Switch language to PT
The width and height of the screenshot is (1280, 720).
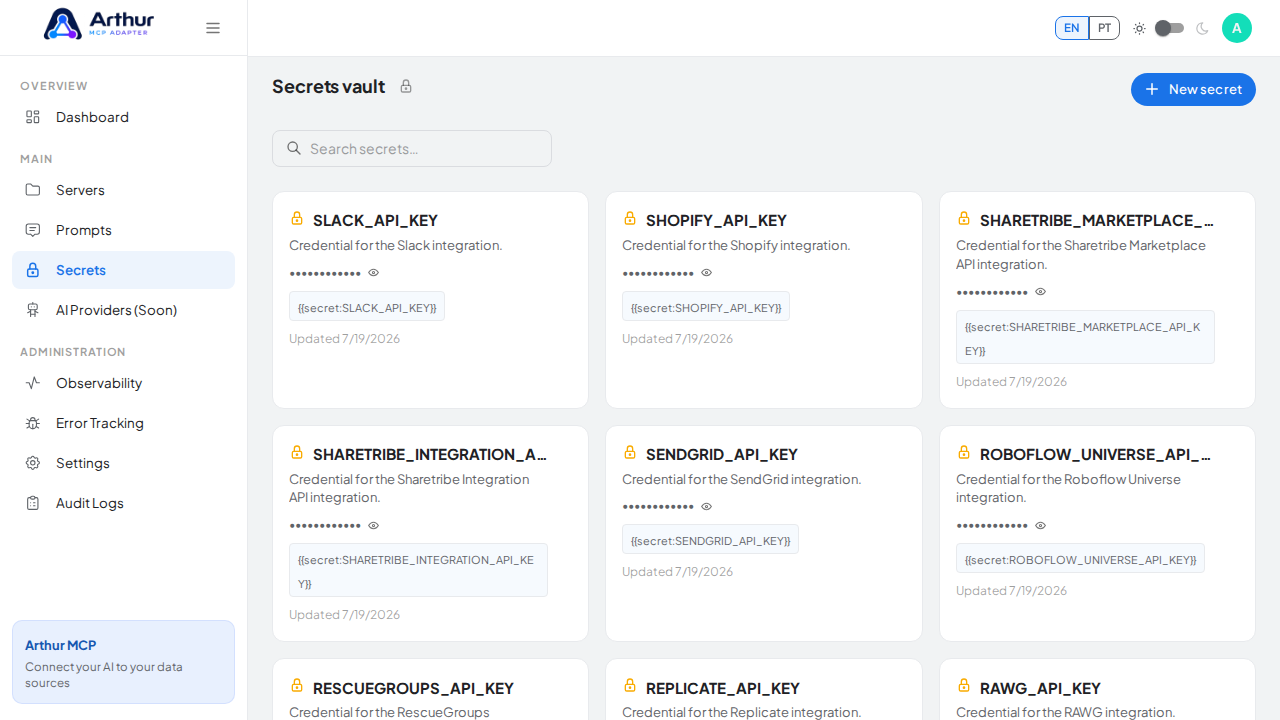(x=1104, y=28)
